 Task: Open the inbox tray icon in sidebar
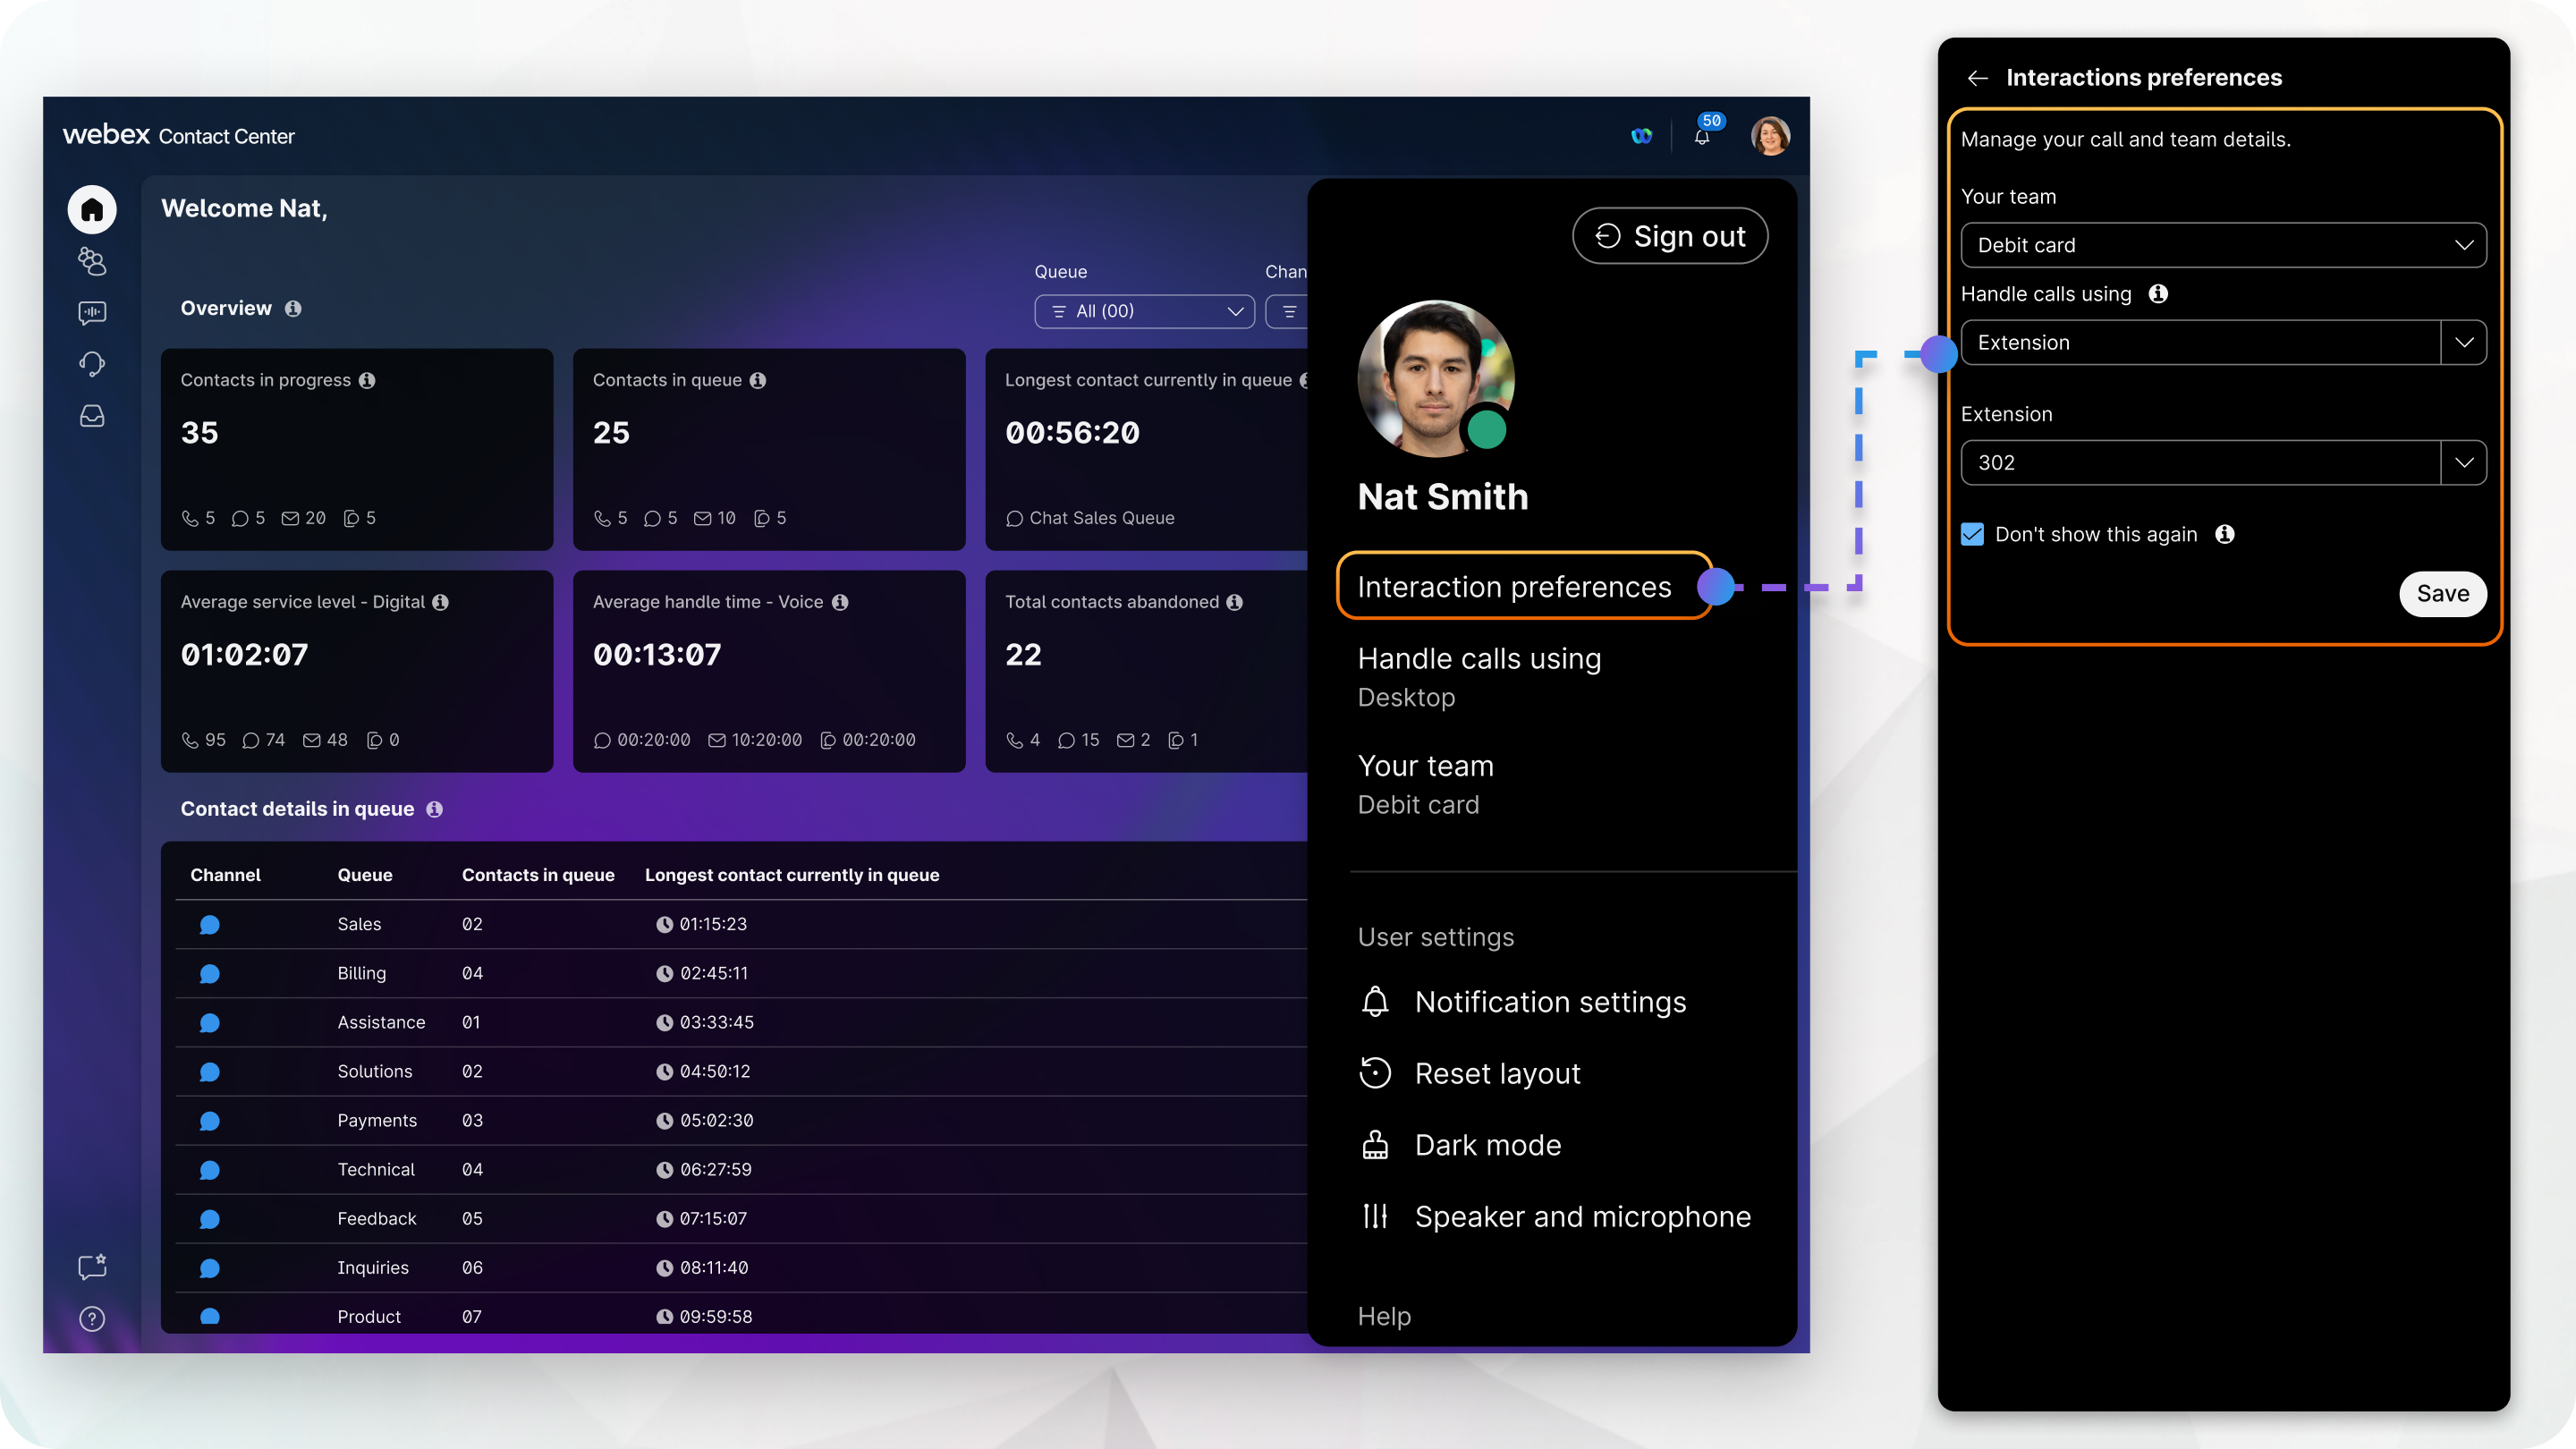coord(91,416)
